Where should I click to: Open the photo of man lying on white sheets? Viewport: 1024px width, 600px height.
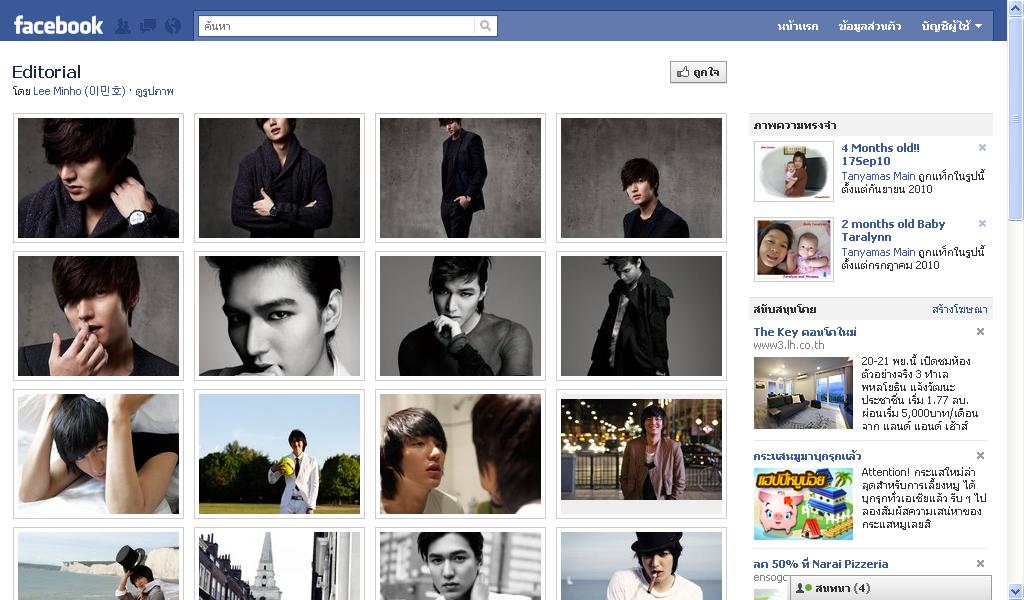point(98,454)
